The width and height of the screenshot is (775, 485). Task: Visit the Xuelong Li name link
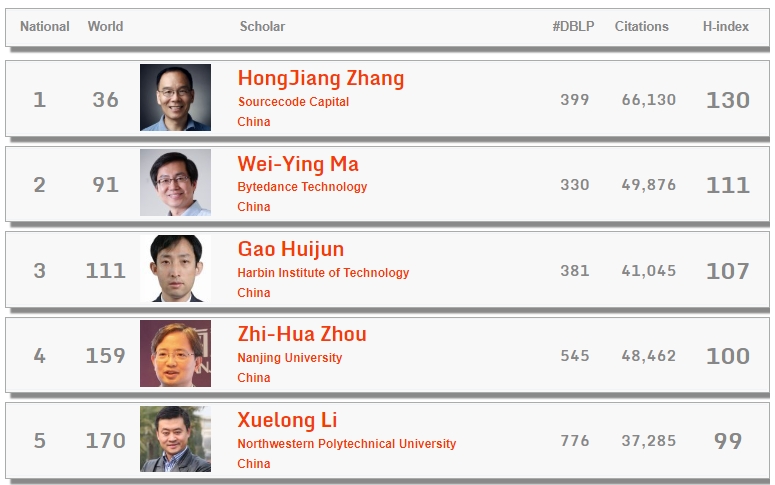tap(287, 420)
